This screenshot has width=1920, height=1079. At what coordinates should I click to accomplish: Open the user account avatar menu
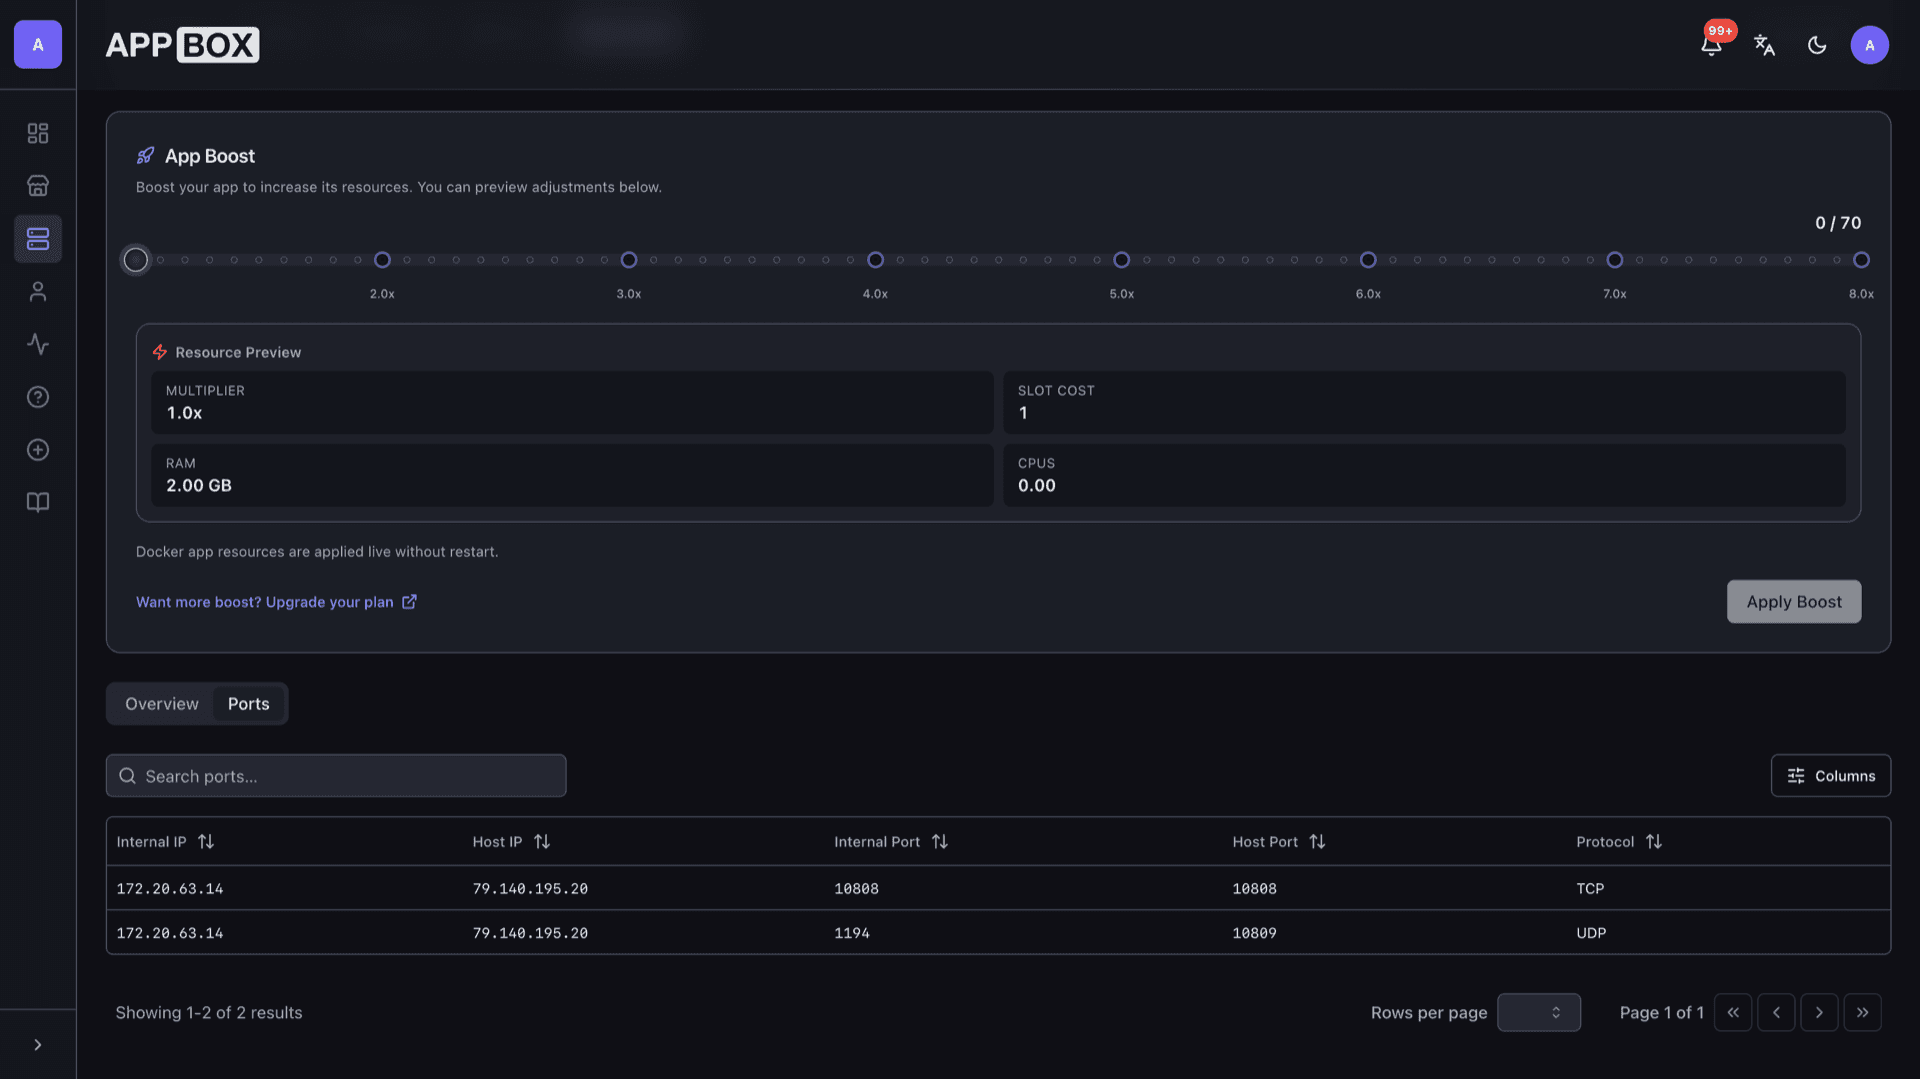coord(1869,45)
